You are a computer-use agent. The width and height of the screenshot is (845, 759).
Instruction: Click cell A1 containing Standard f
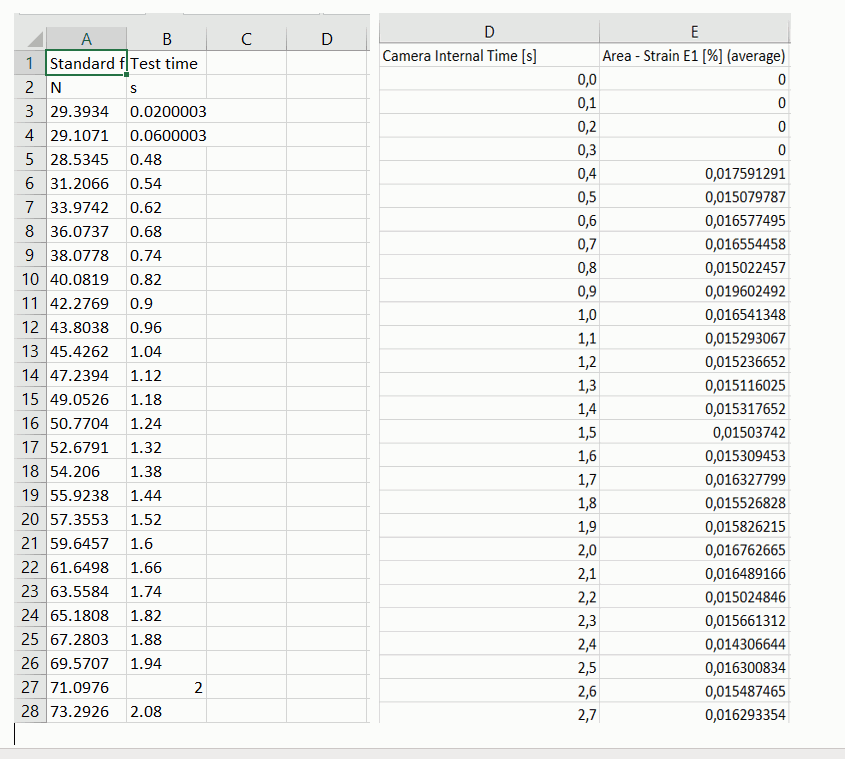[86, 63]
